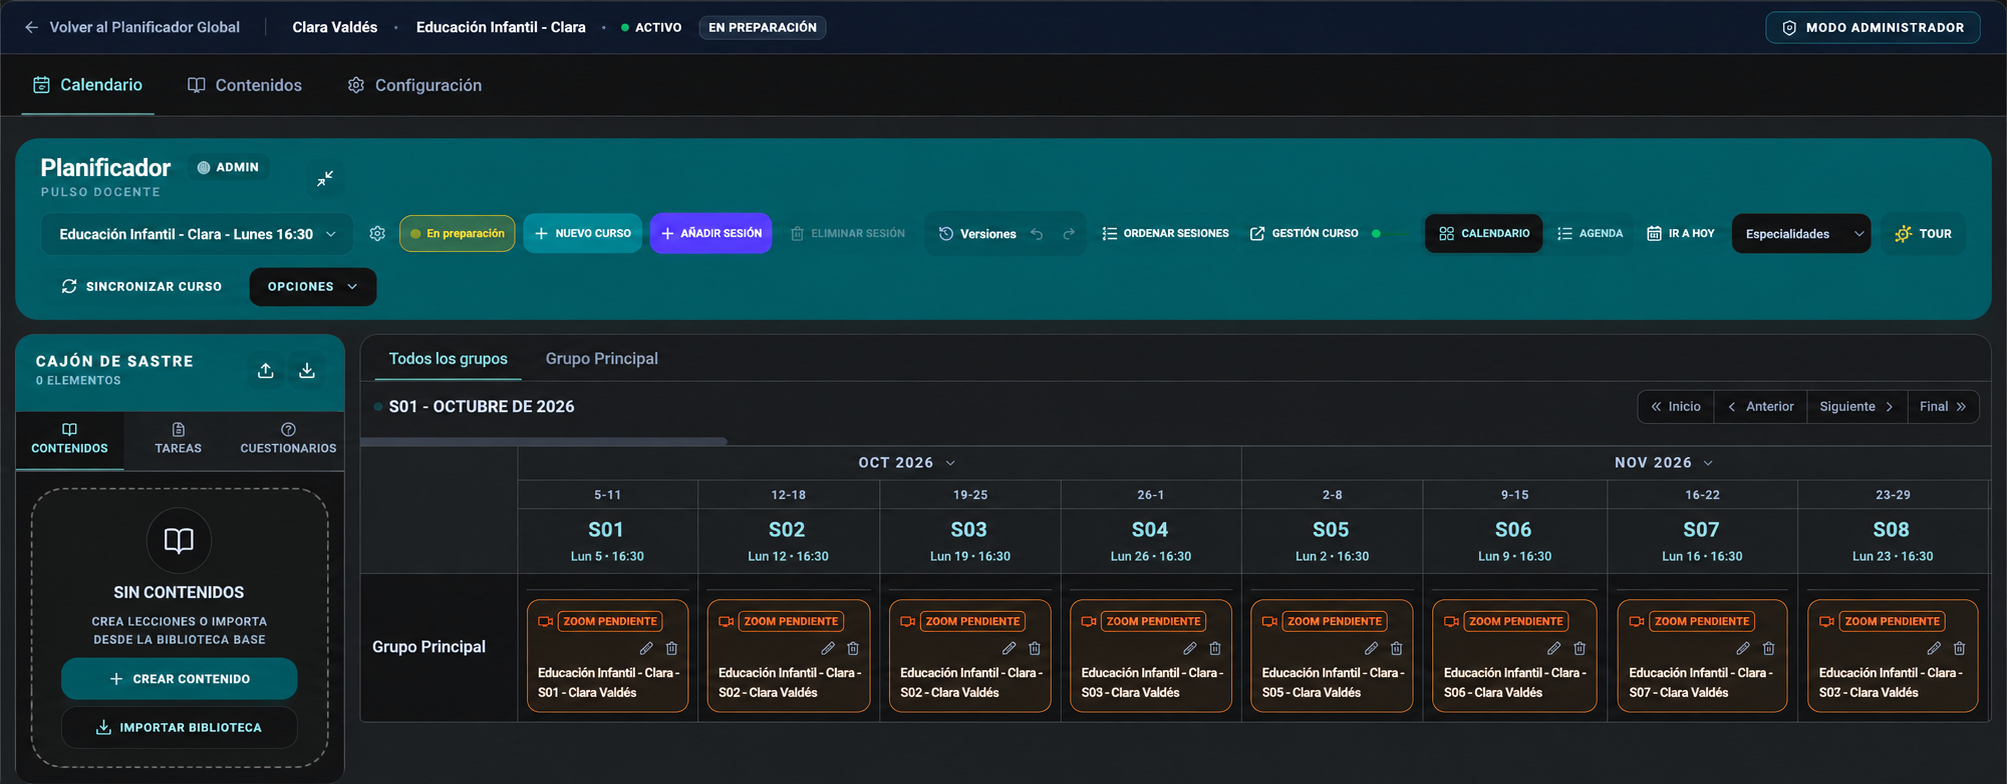Open the Versiones history
Viewport: 2007px width, 784px height.
pos(977,234)
